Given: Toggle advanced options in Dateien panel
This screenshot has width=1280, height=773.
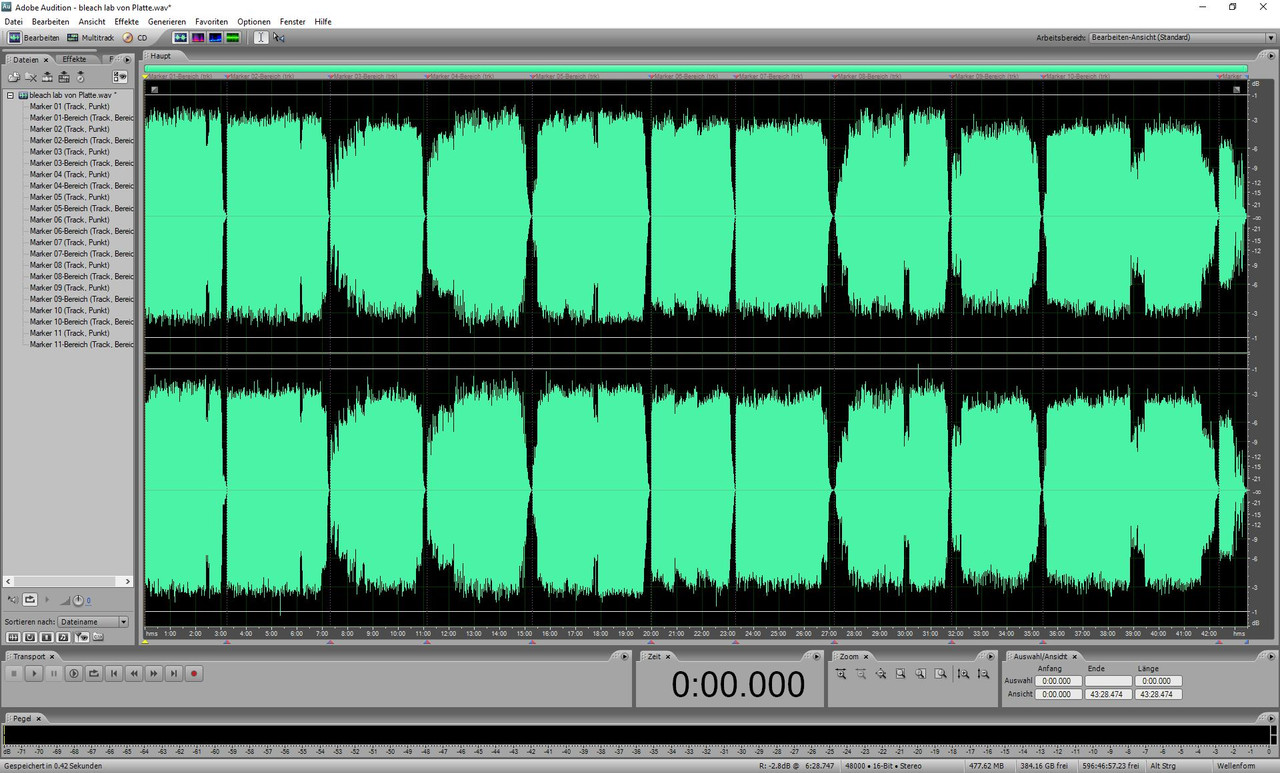Looking at the screenshot, I should [120, 77].
